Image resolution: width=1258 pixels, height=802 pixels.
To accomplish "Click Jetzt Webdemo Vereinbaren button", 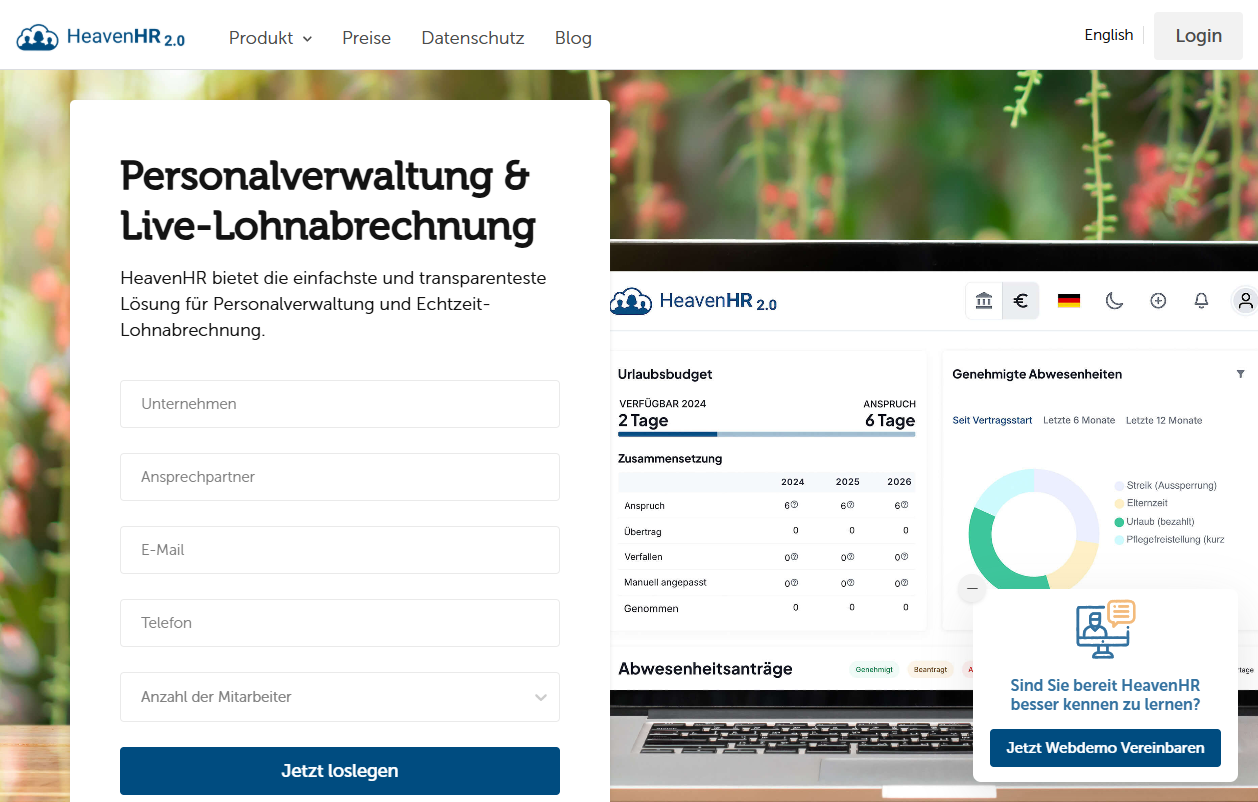I will [x=1105, y=748].
